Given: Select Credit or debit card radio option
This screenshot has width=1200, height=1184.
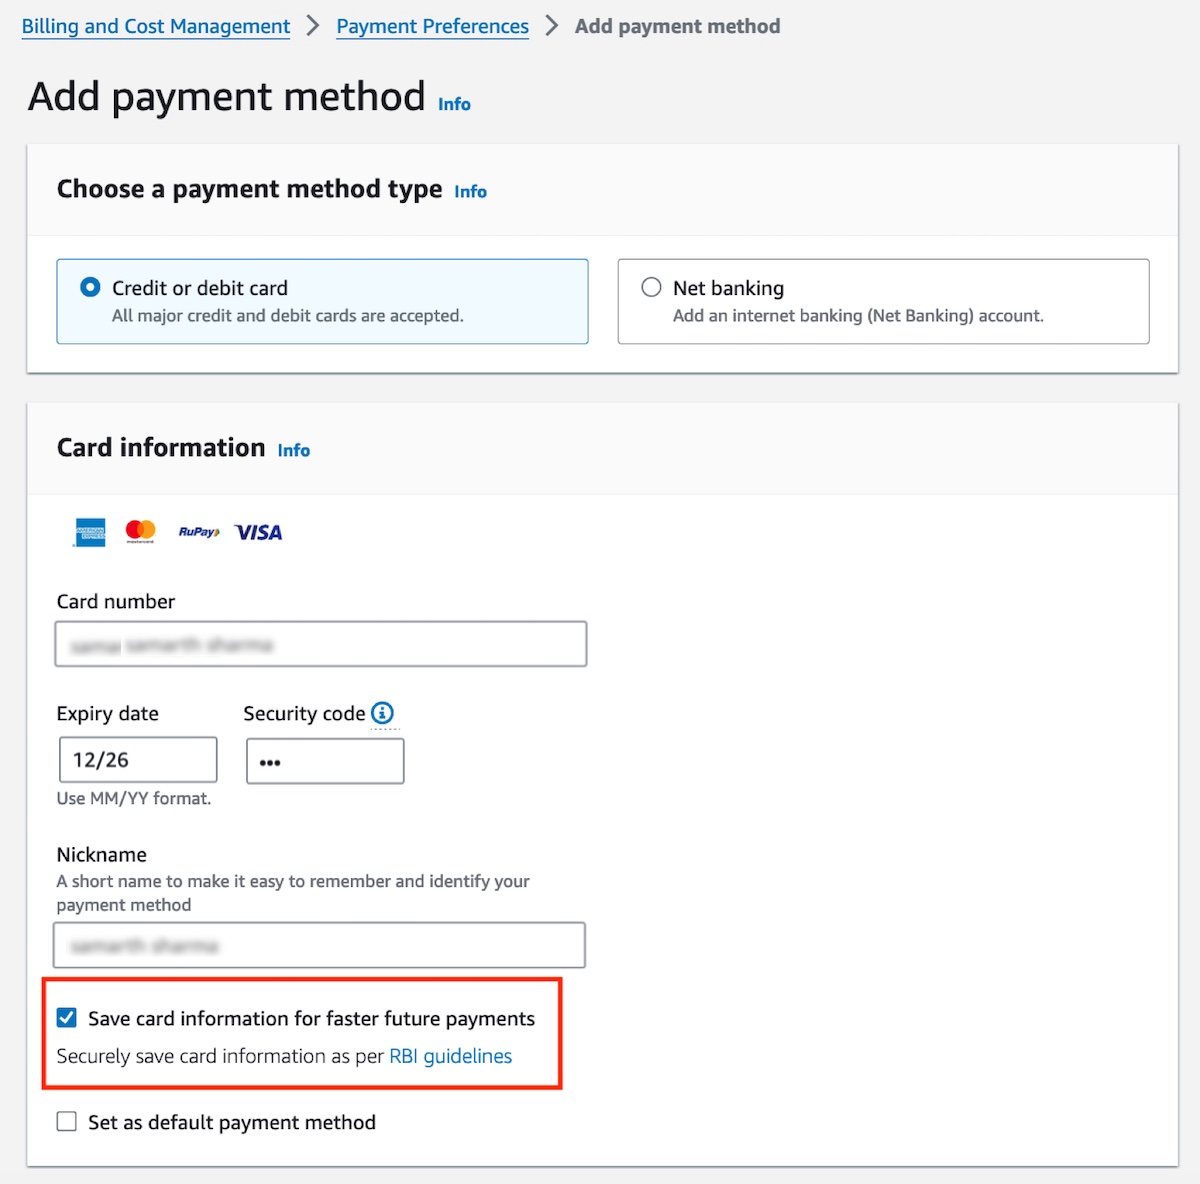Looking at the screenshot, I should [90, 288].
